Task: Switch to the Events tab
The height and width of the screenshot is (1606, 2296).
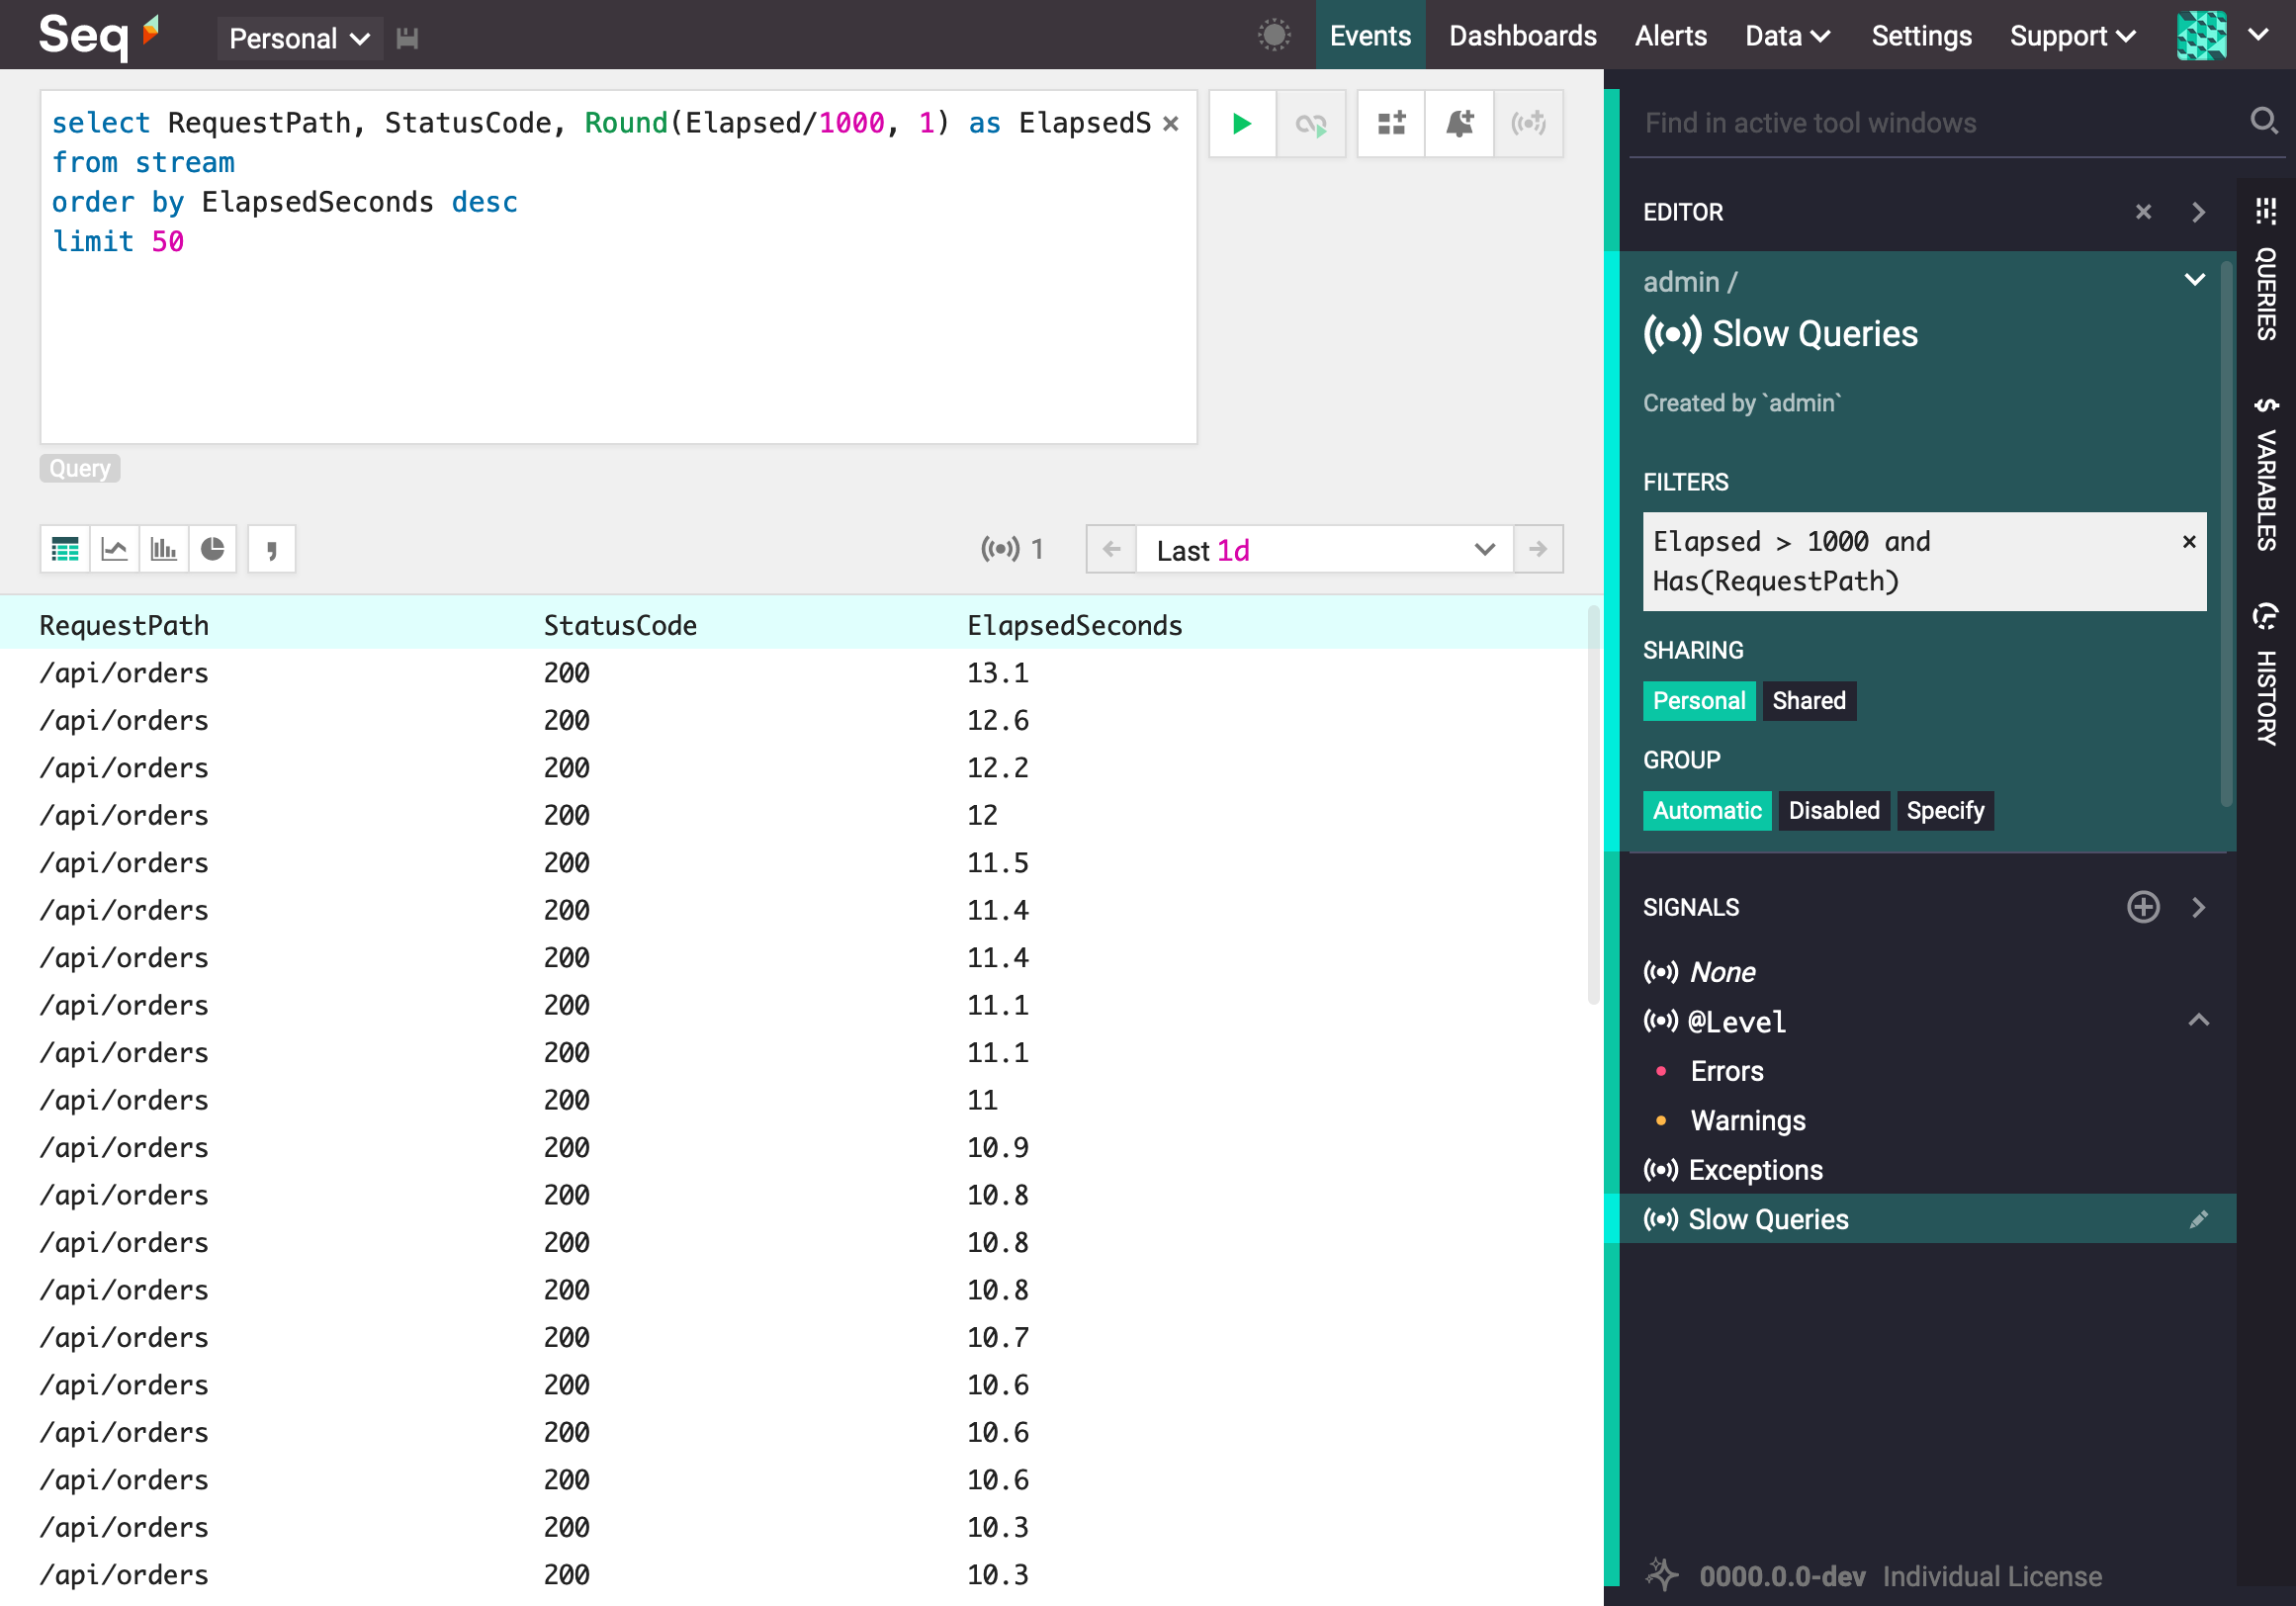Action: tap(1369, 36)
